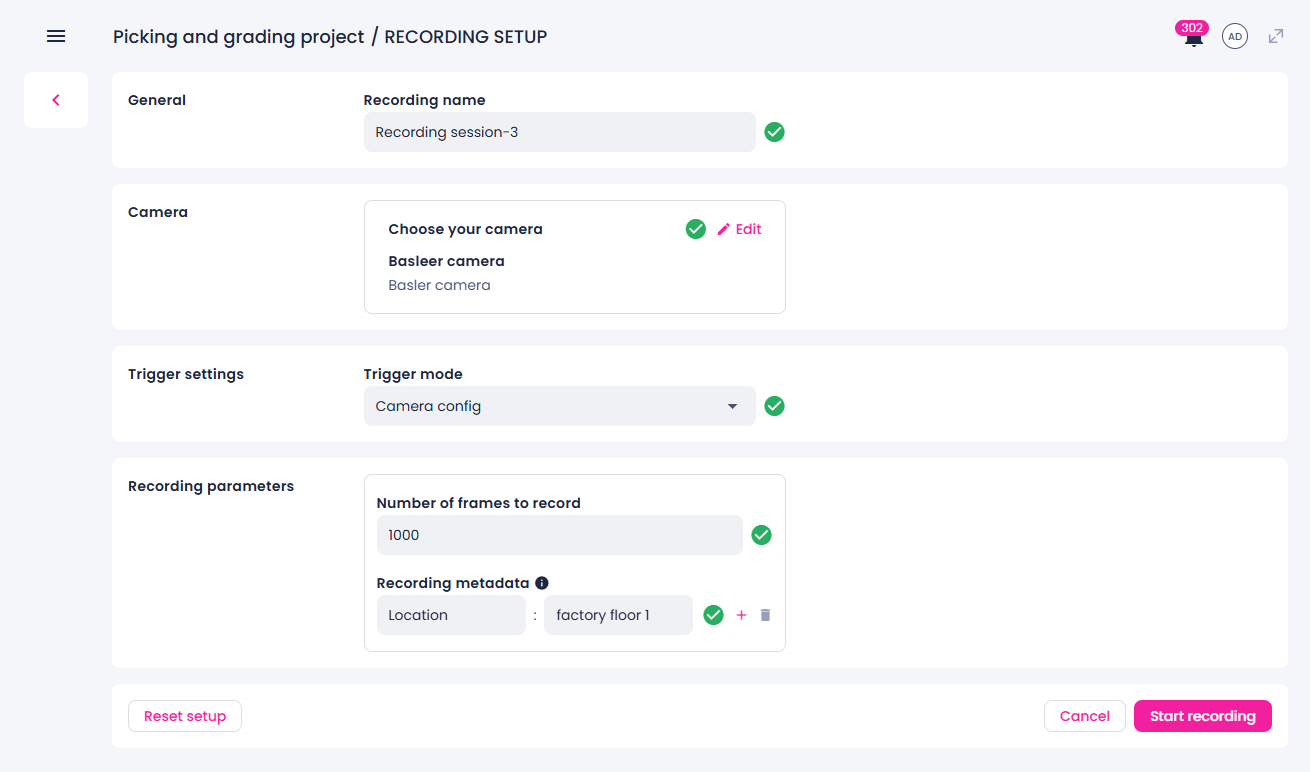Click the Number of frames to record label
Viewport: 1310px width, 772px height.
click(x=479, y=503)
